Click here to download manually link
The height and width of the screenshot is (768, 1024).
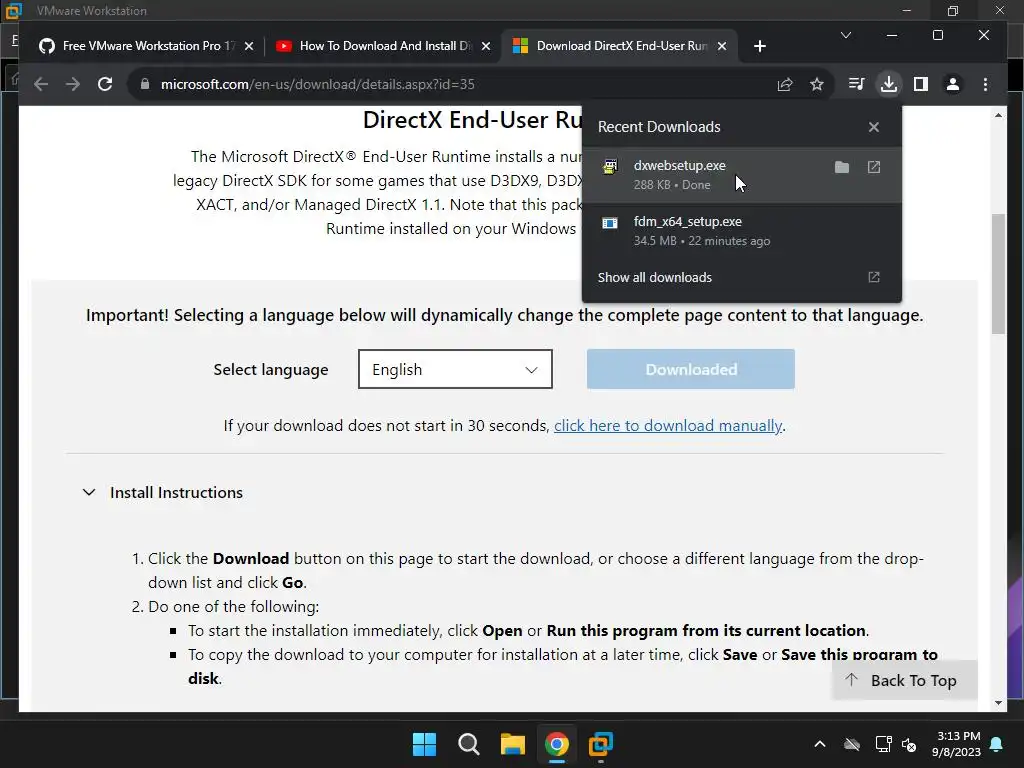(667, 426)
